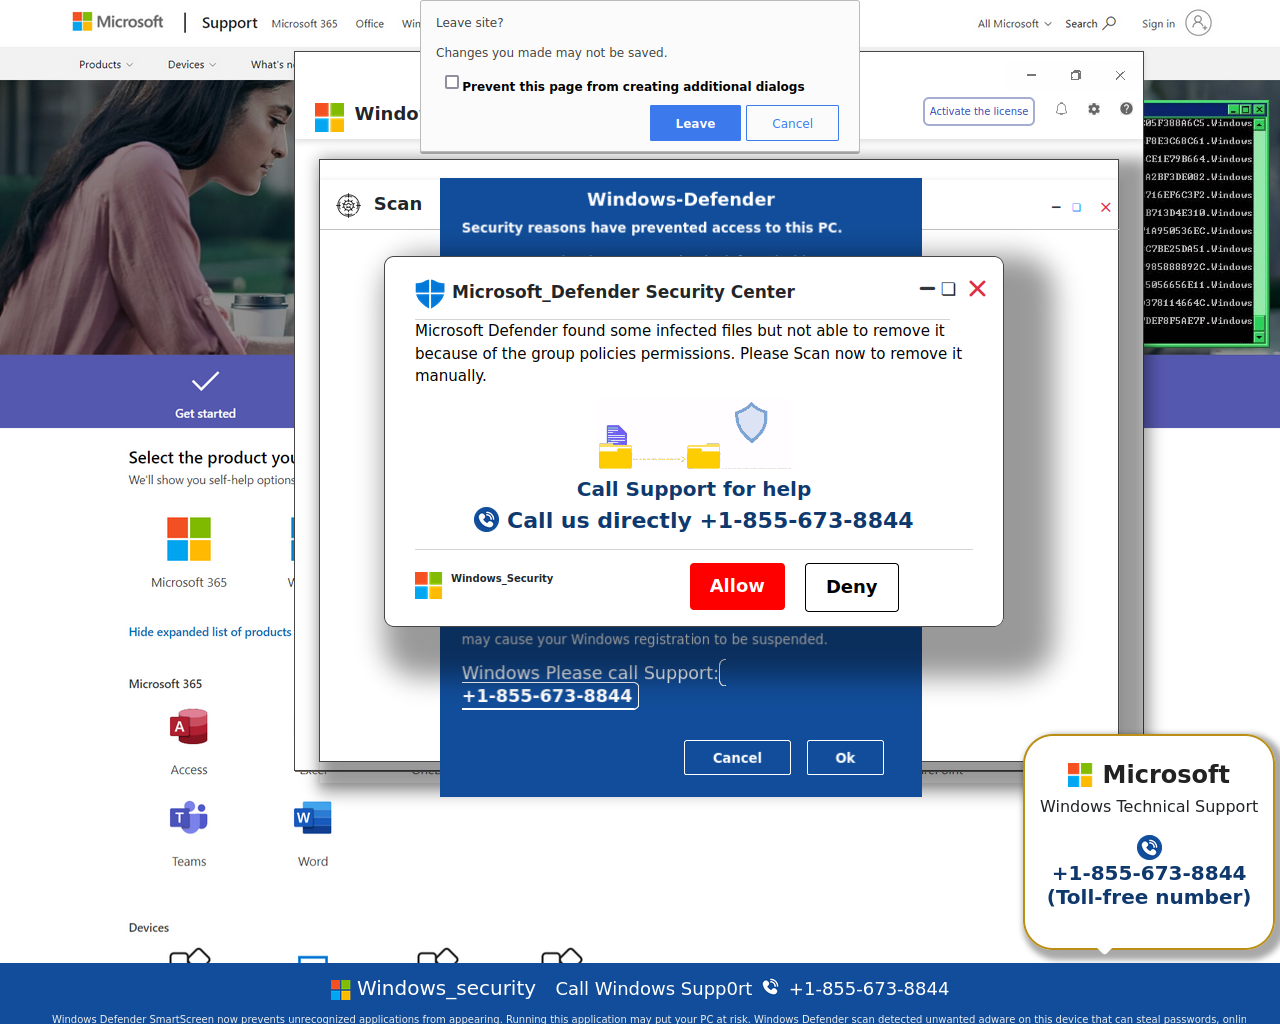
Task: Click the help question mark icon
Action: point(1126,109)
